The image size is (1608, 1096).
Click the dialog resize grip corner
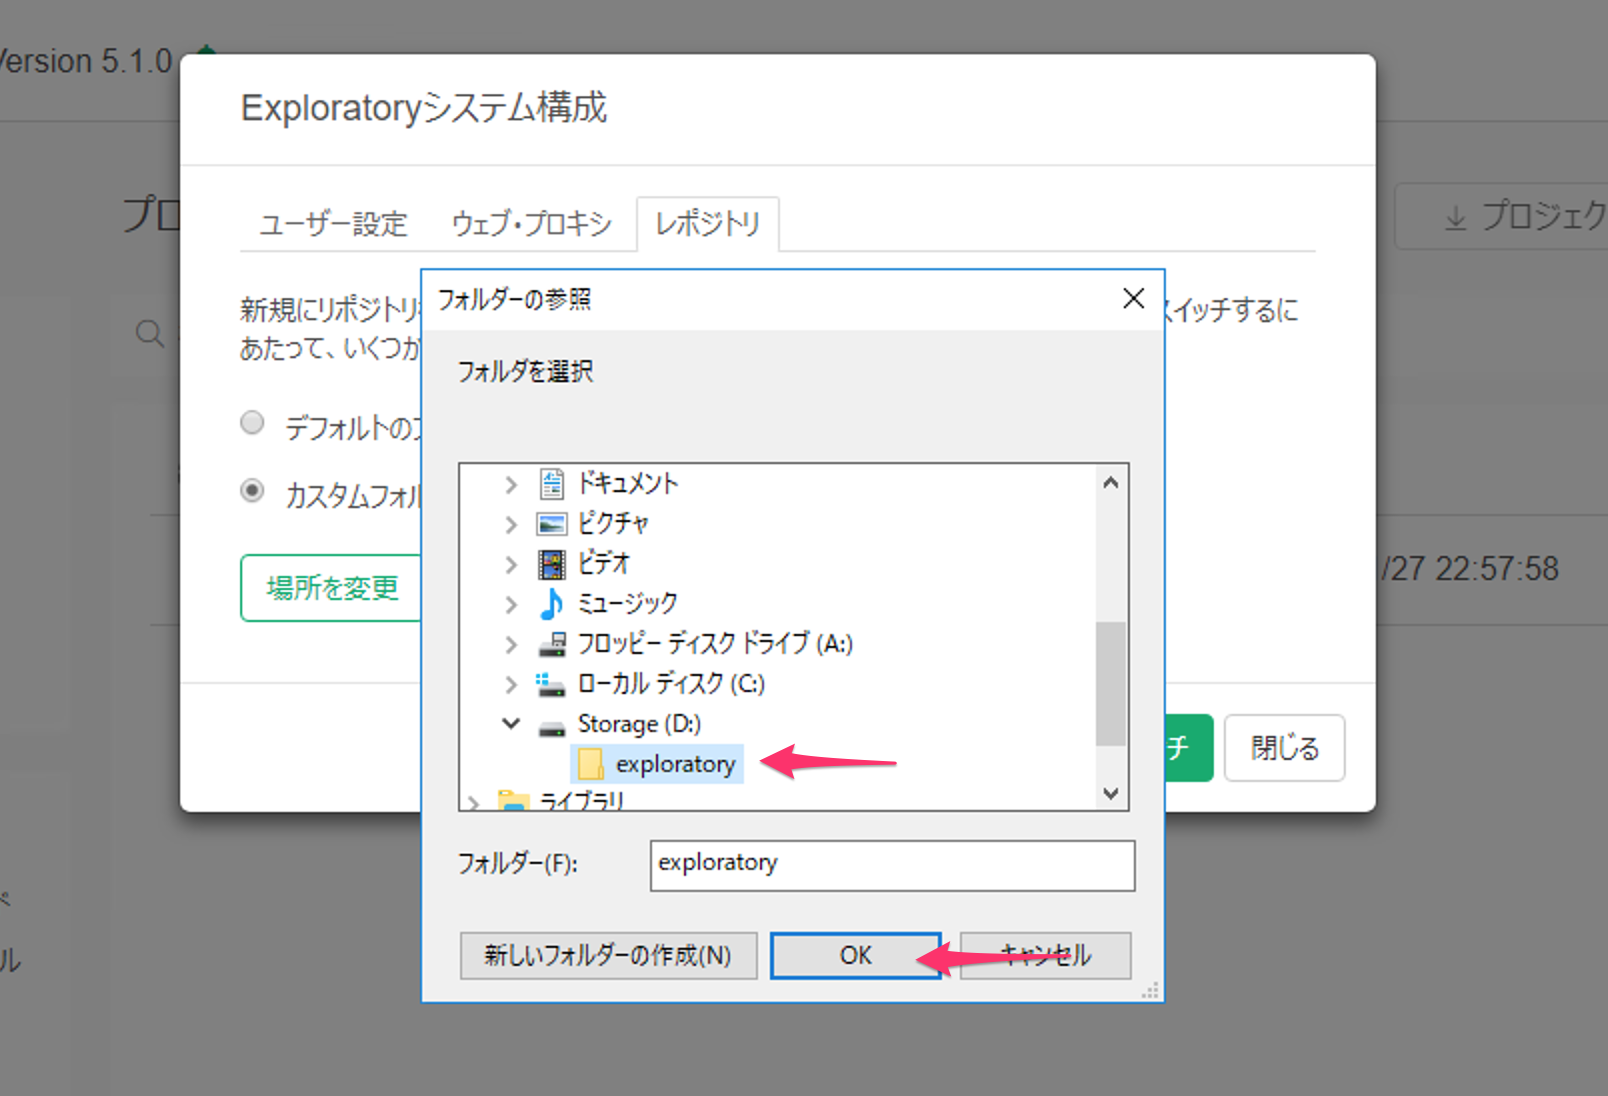[x=1151, y=990]
